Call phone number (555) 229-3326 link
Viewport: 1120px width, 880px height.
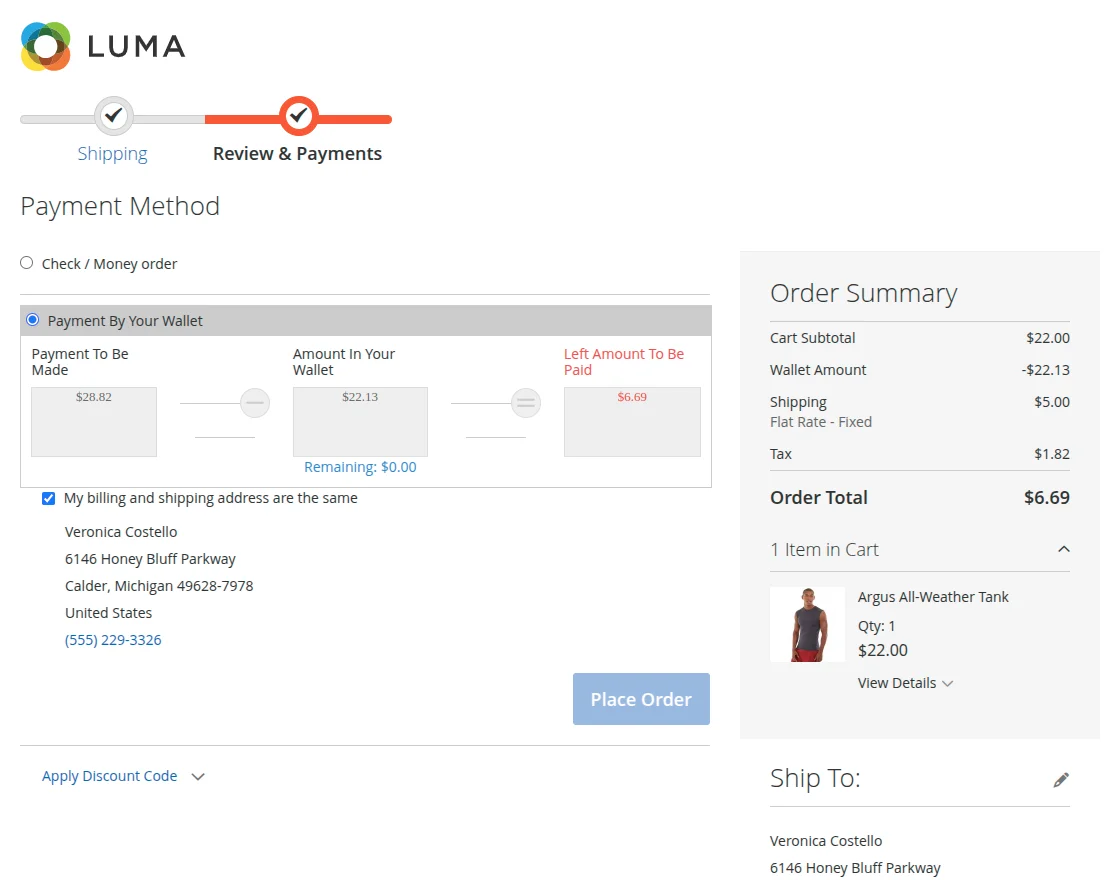coord(113,640)
